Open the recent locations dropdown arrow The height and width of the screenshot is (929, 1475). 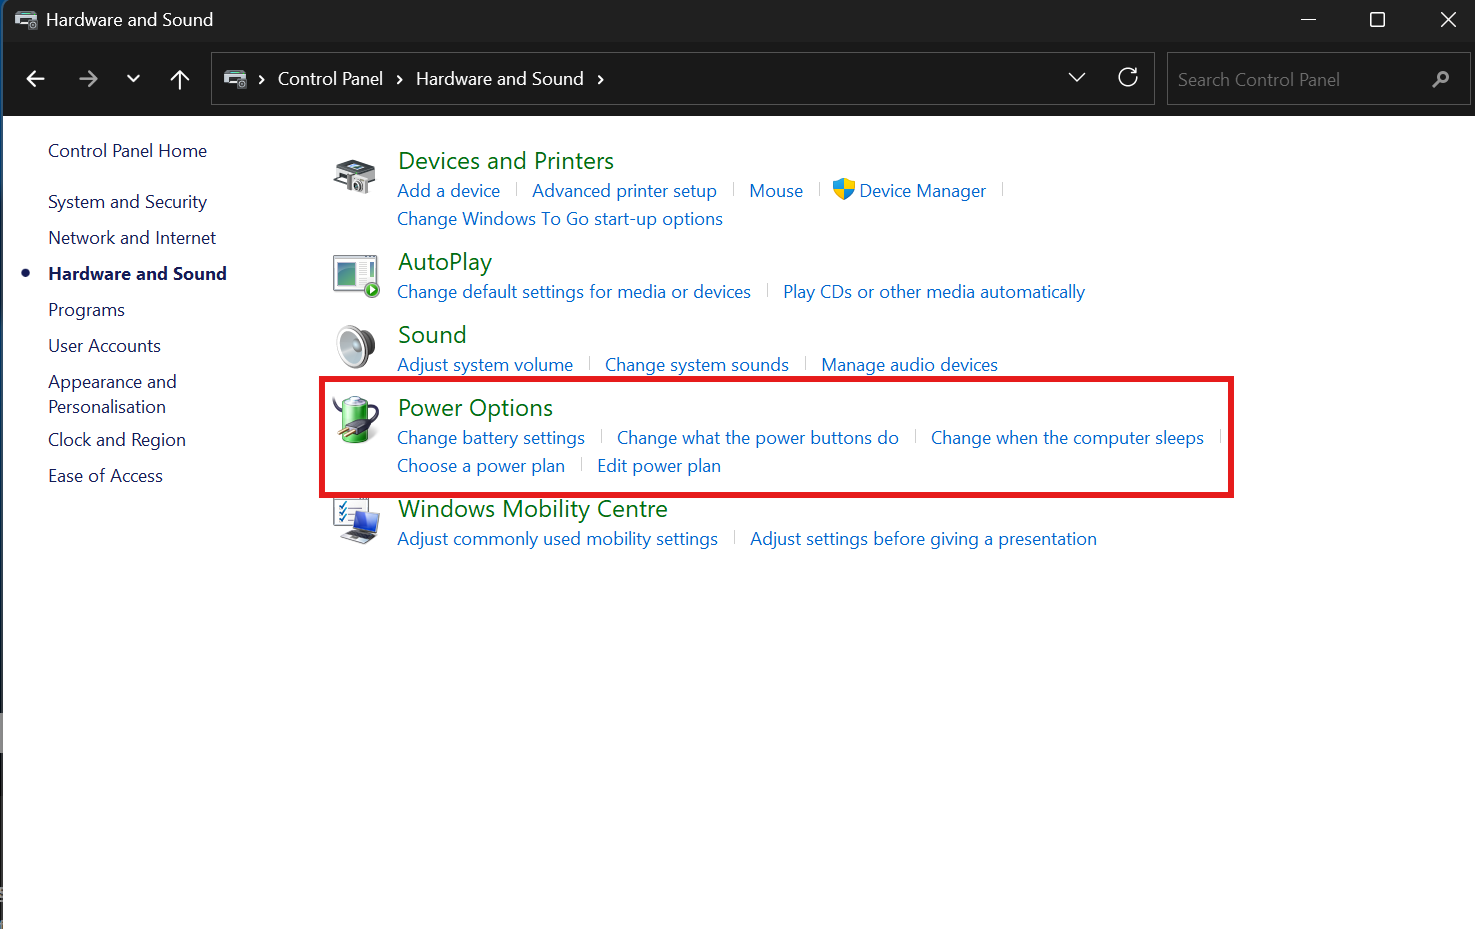pyautogui.click(x=133, y=79)
